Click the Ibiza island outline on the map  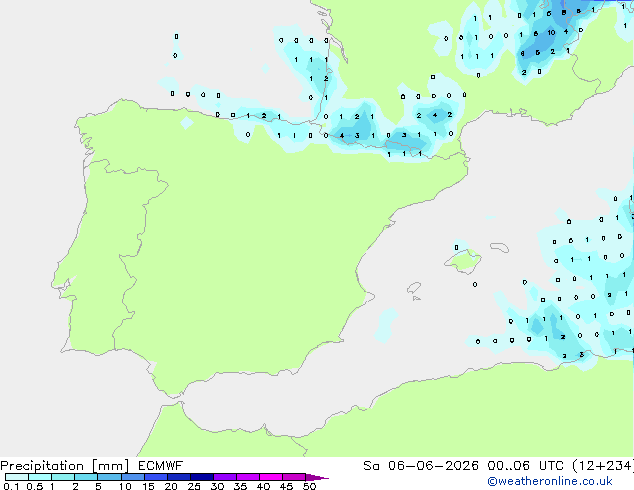414,288
